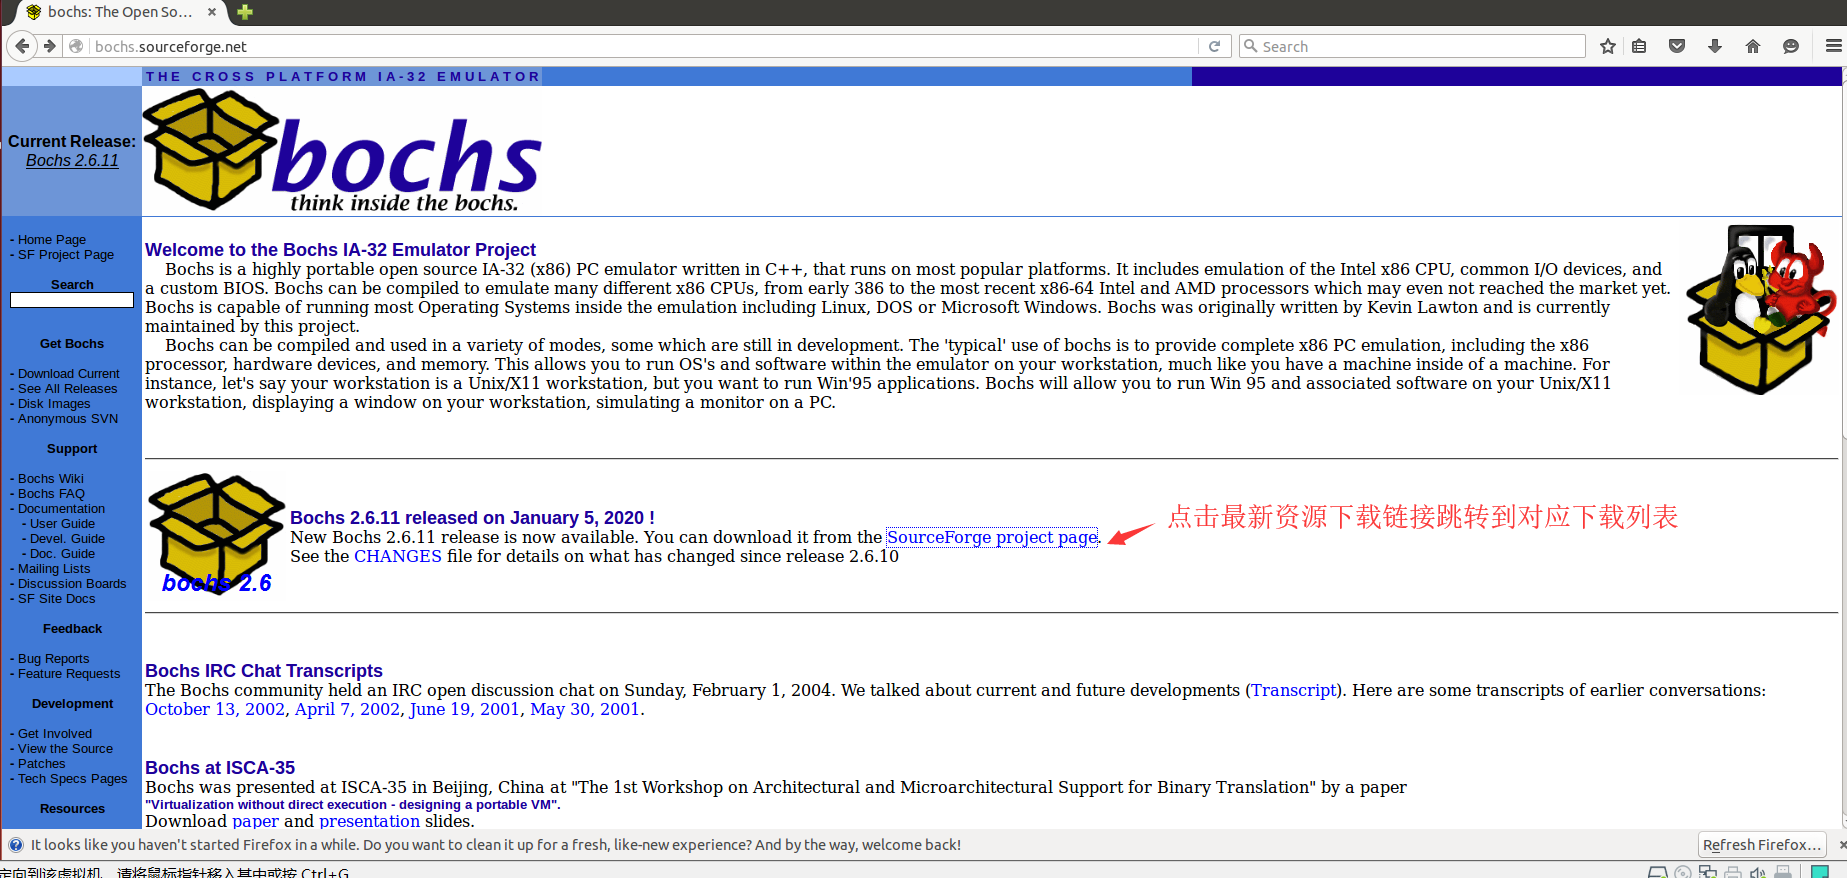Open the SF Site Docs link

[x=57, y=599]
